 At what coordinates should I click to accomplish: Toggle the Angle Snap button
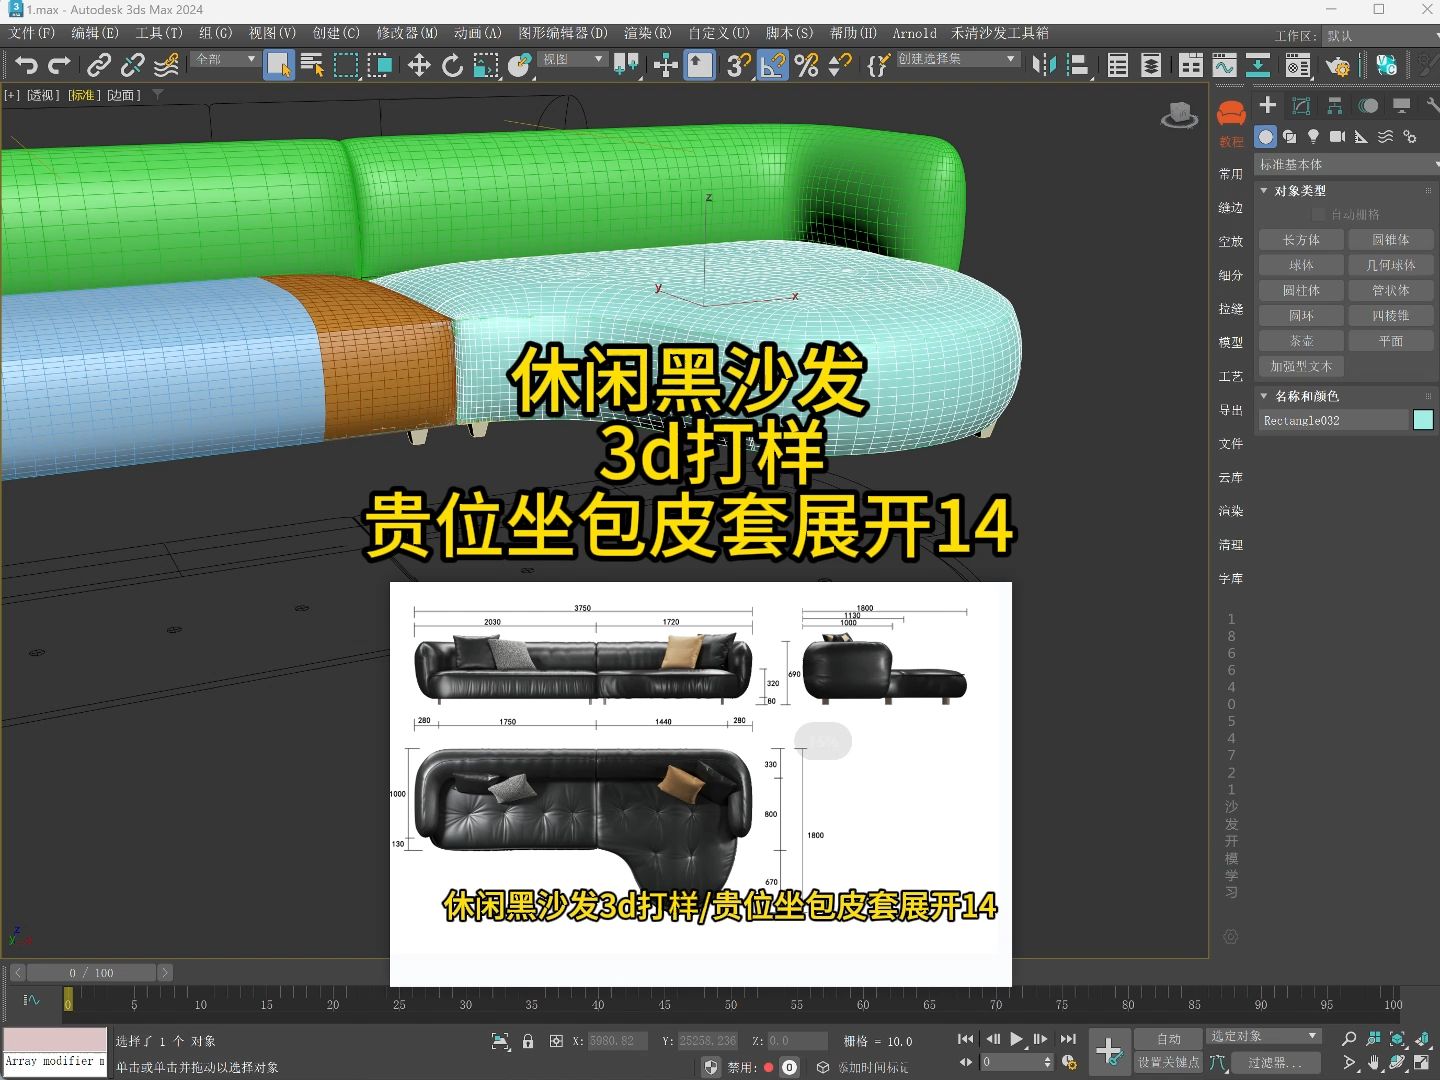(x=772, y=66)
